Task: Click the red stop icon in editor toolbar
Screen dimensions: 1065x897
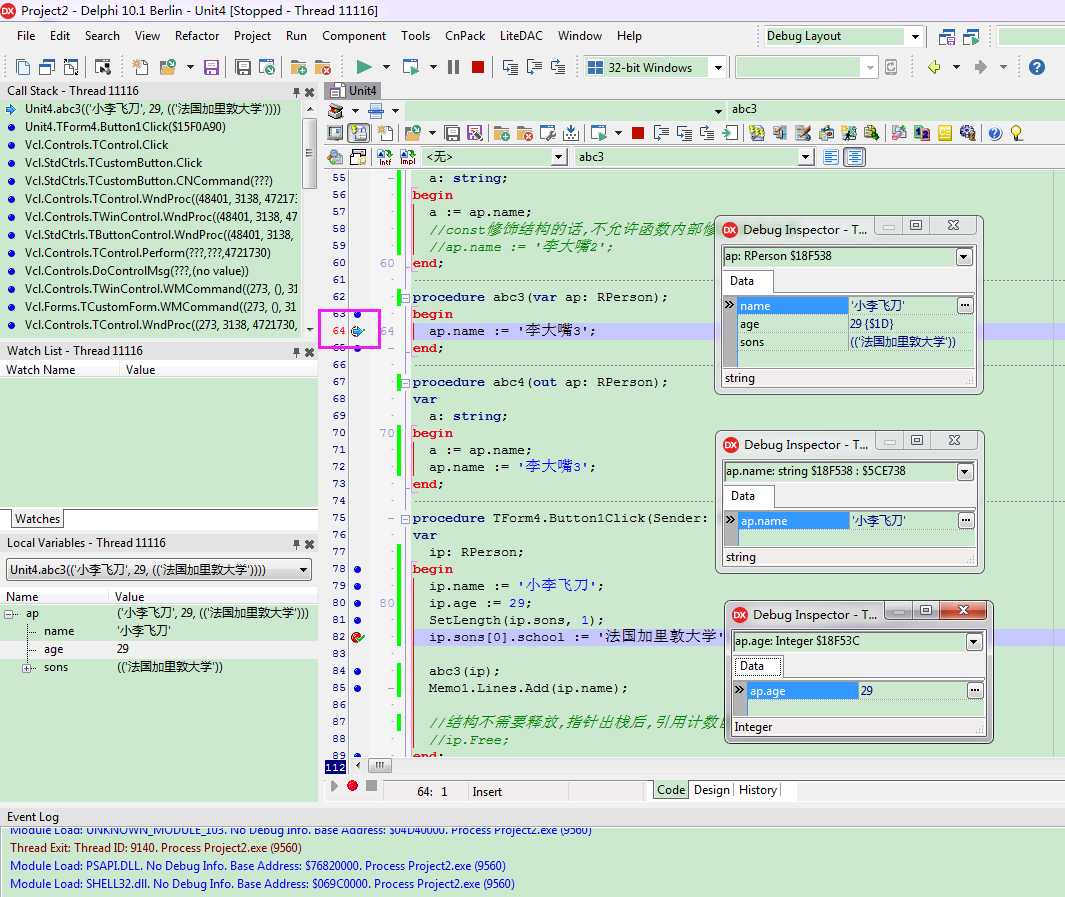Action: coord(637,133)
